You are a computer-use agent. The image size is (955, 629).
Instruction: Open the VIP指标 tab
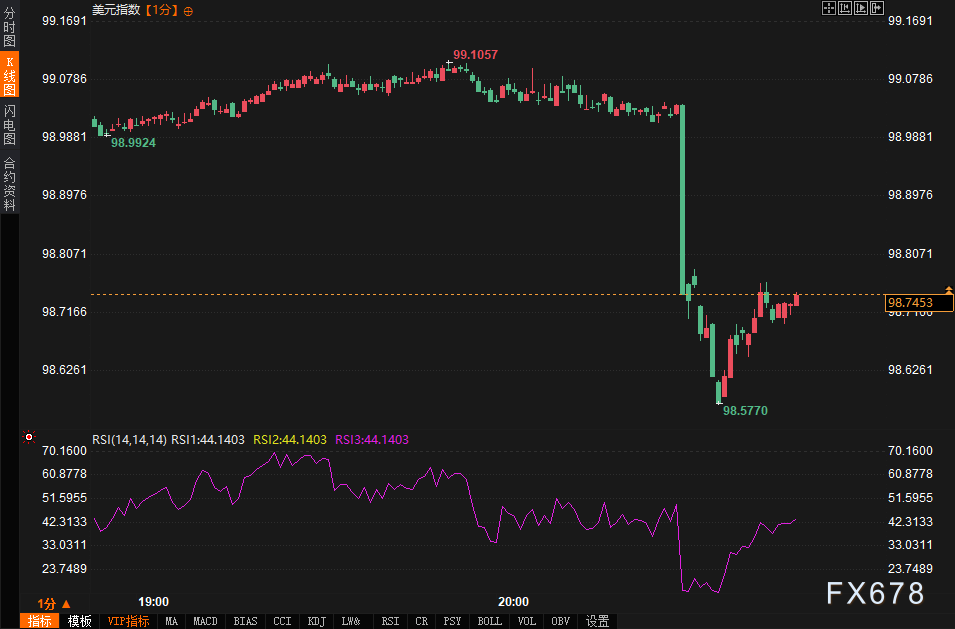point(128,621)
